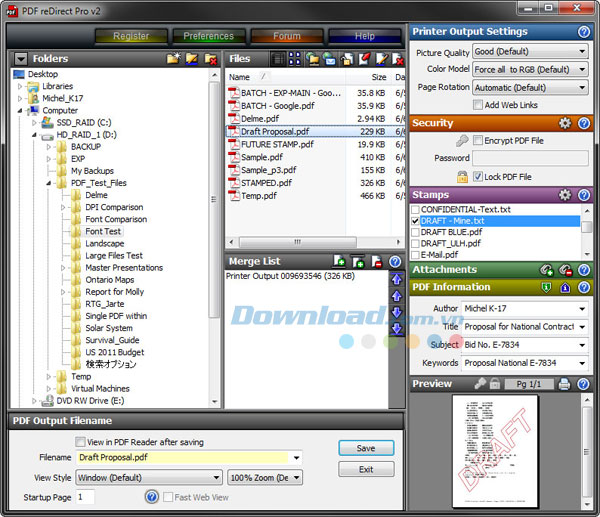Add multiple files icon in Merge List header
The image size is (600, 517).
coord(358,261)
